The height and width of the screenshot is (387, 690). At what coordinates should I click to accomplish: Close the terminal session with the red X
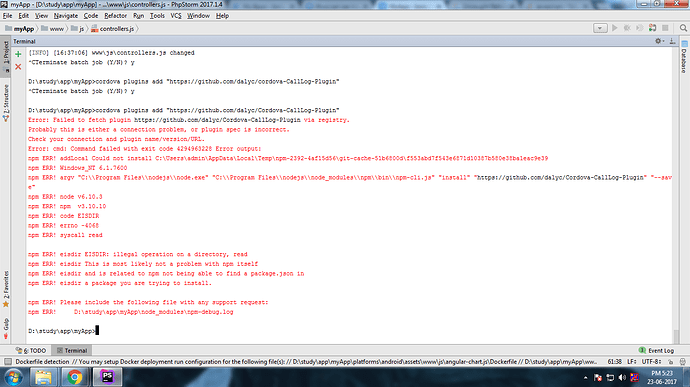click(x=18, y=67)
